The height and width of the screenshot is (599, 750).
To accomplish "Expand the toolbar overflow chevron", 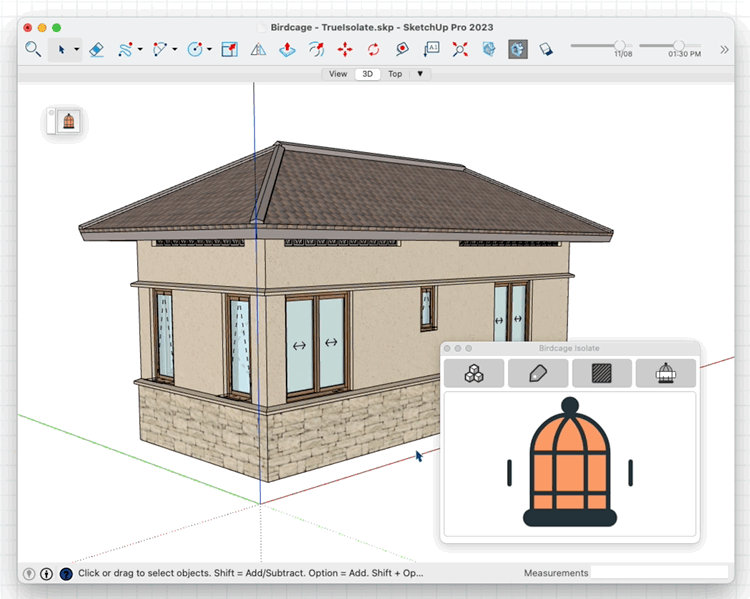I will pyautogui.click(x=725, y=48).
